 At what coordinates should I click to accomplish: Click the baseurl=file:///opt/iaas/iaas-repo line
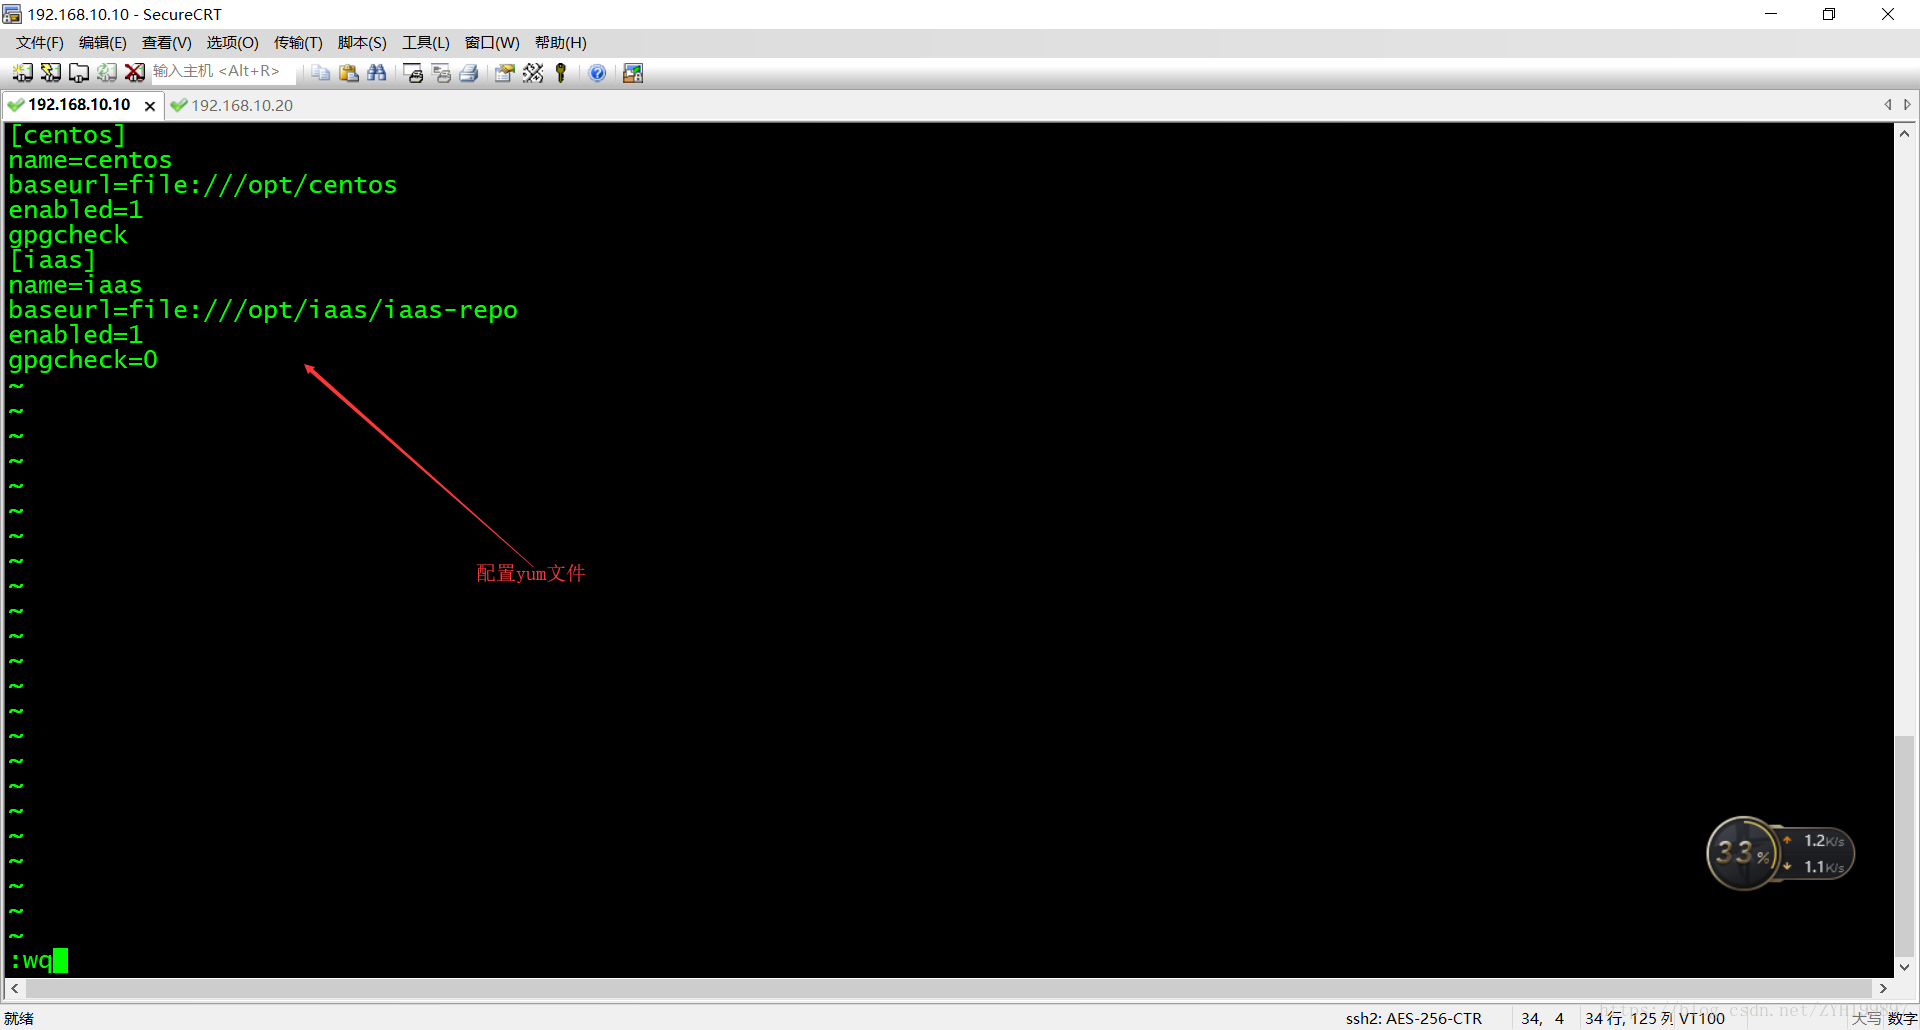pyautogui.click(x=263, y=310)
